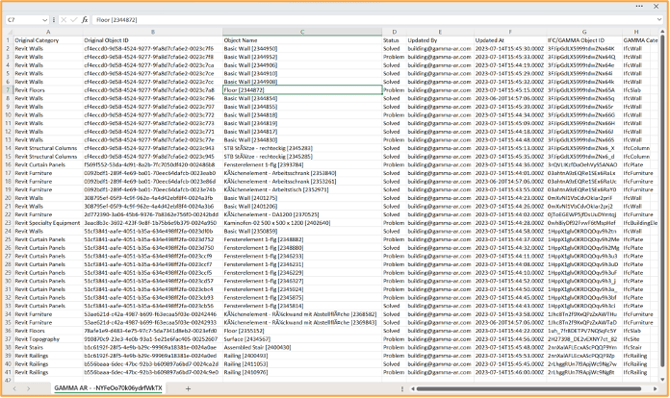Click the three-dot splitter beside the horizontal scrollbar
This screenshot has height=398, width=670.
(x=402, y=389)
